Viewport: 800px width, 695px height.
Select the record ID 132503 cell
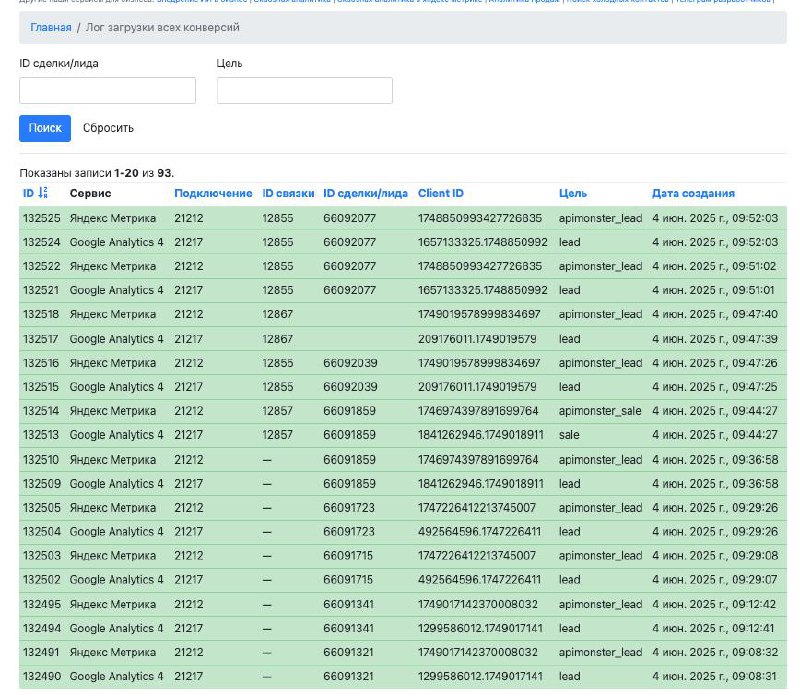(x=41, y=556)
